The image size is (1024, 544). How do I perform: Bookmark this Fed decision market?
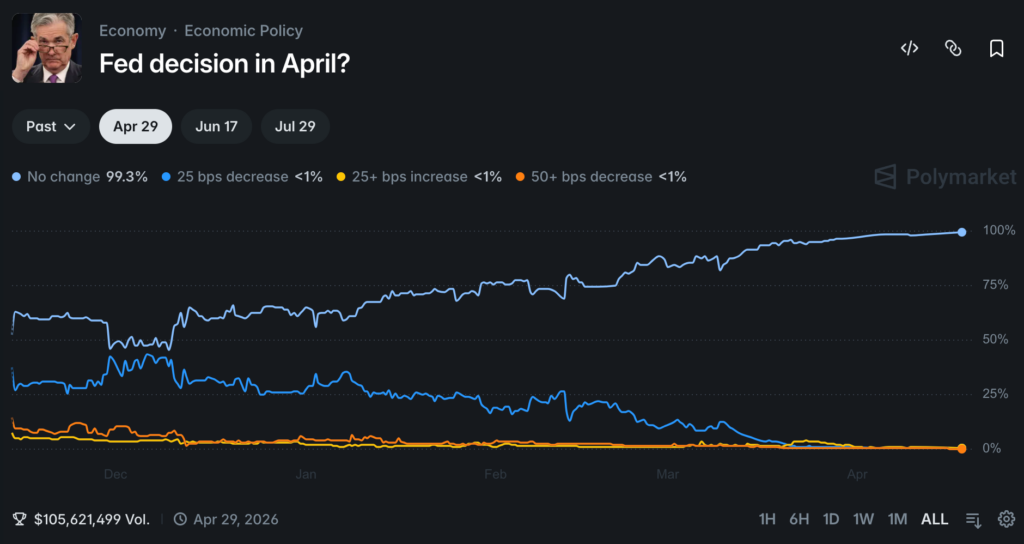pyautogui.click(x=996, y=48)
